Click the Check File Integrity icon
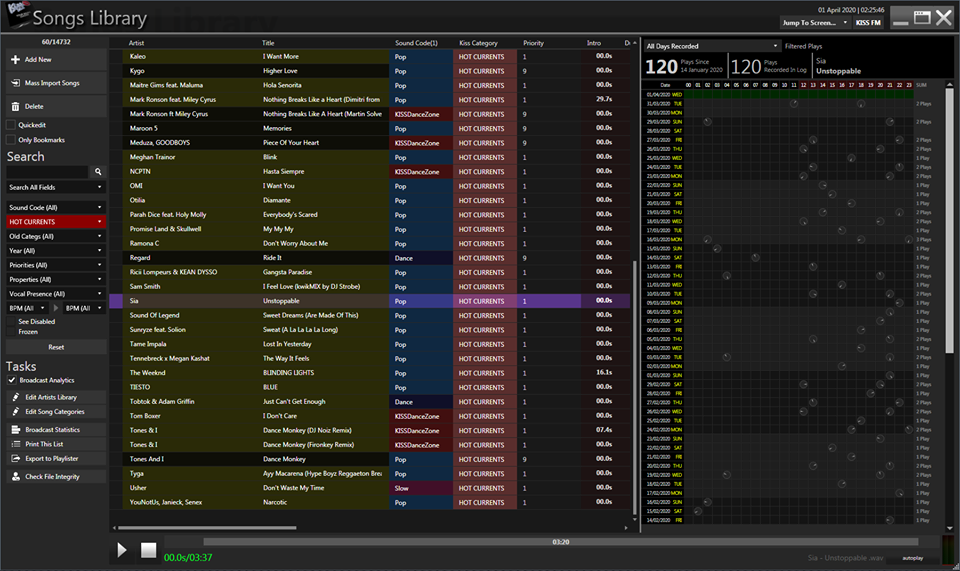 pyautogui.click(x=16, y=477)
